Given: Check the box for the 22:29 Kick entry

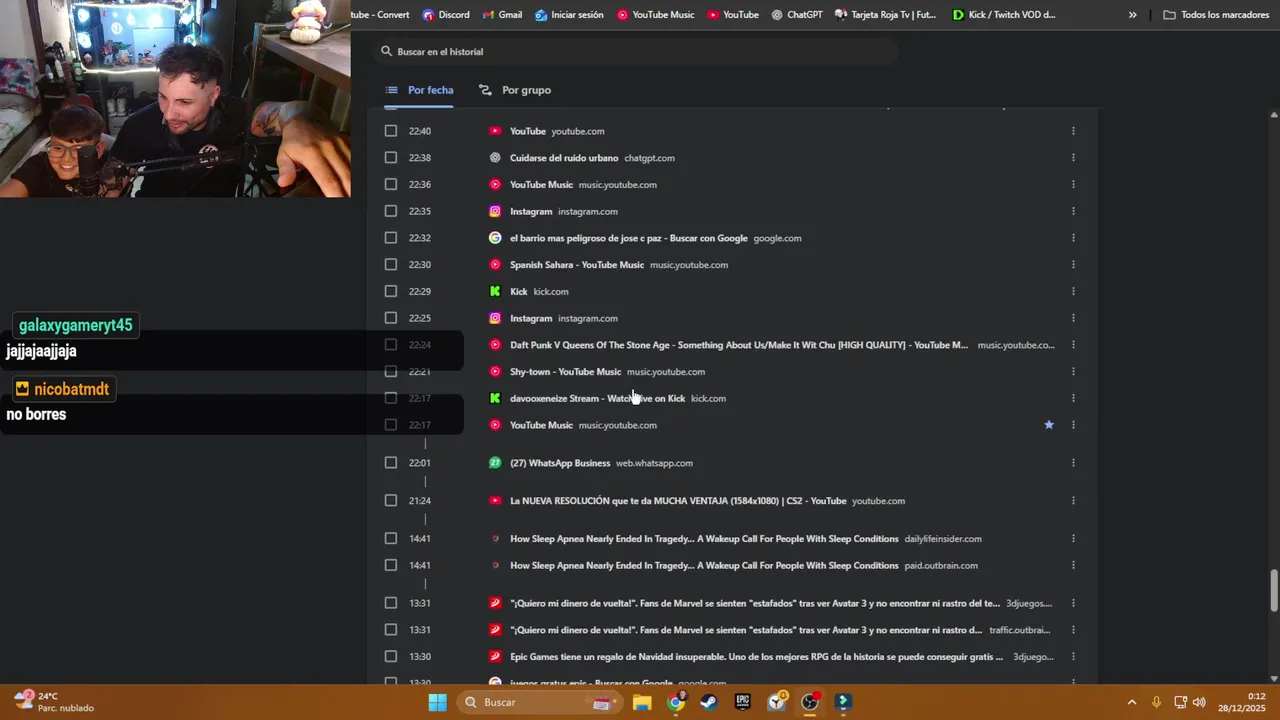Looking at the screenshot, I should [x=391, y=291].
